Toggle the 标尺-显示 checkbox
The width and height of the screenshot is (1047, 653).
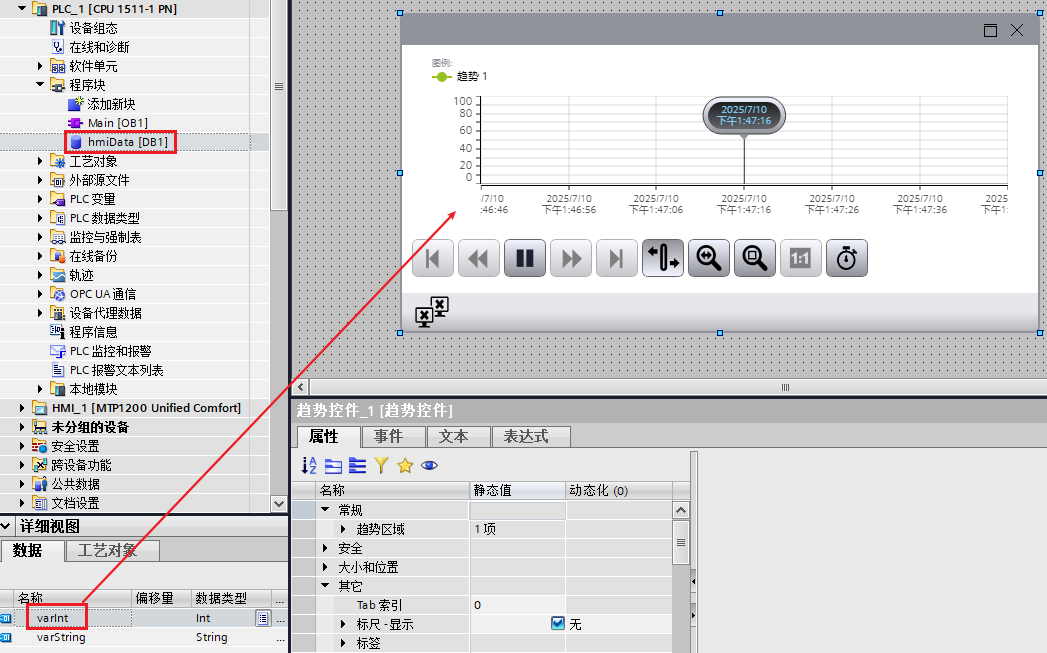(x=558, y=624)
